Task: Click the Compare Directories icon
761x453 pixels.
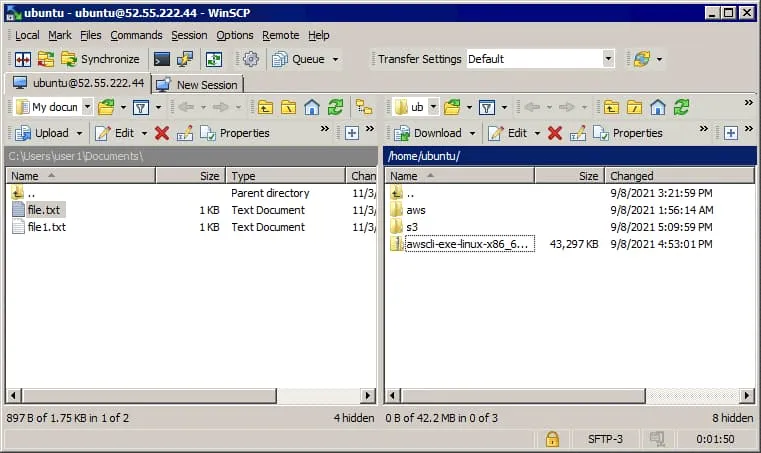Action: click(22, 59)
